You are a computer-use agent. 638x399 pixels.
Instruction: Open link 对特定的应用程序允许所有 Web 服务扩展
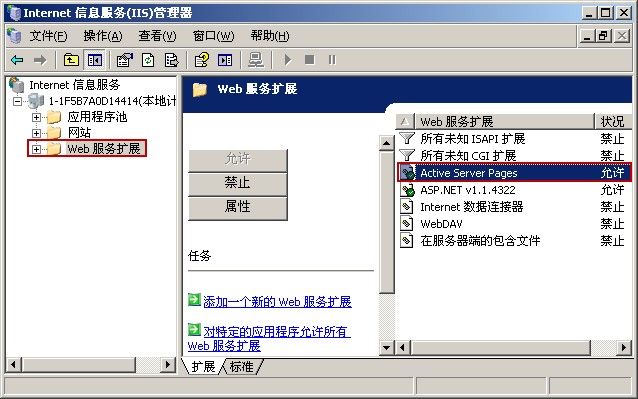coord(269,338)
